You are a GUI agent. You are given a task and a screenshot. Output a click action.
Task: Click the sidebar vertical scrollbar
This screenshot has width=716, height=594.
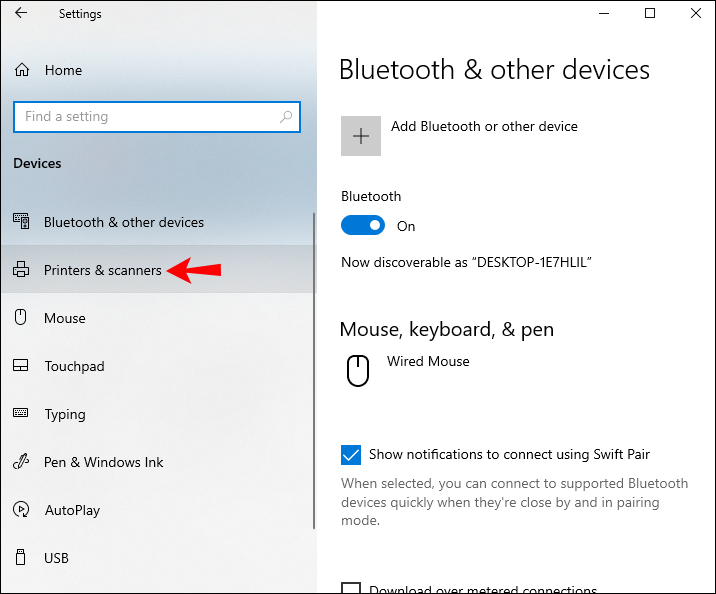tap(314, 370)
